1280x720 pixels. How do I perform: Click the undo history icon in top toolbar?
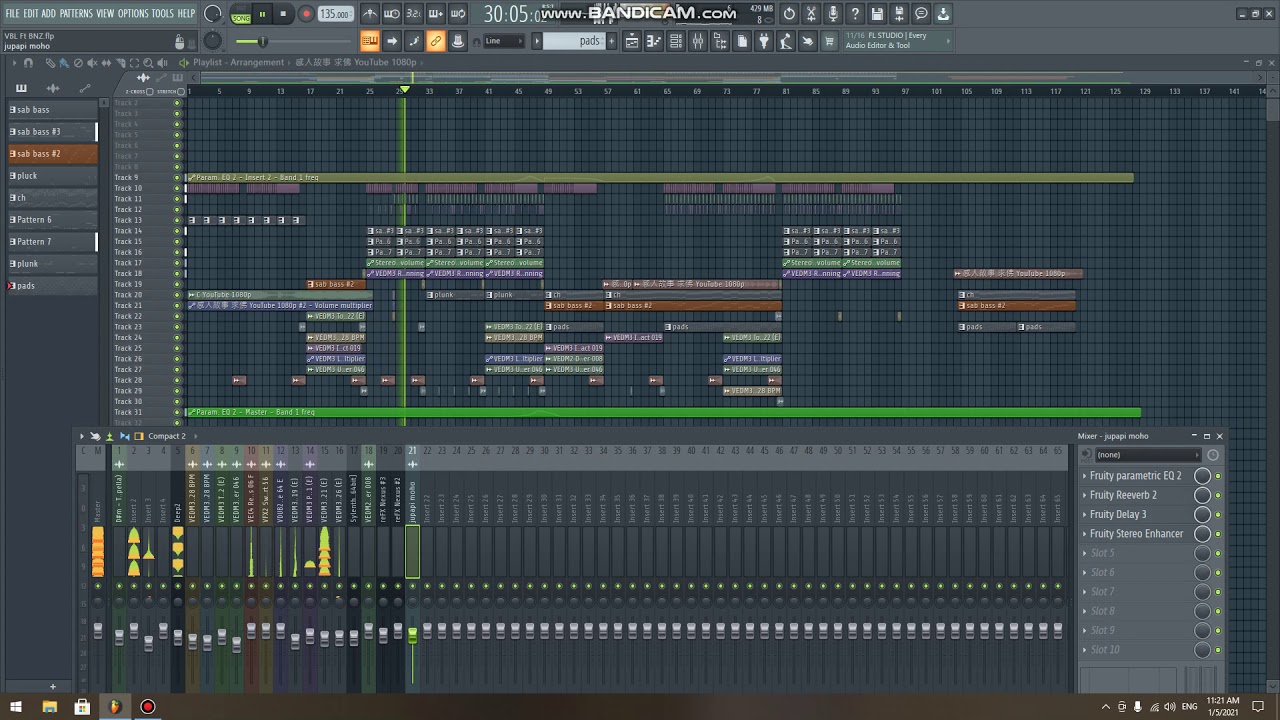click(788, 14)
